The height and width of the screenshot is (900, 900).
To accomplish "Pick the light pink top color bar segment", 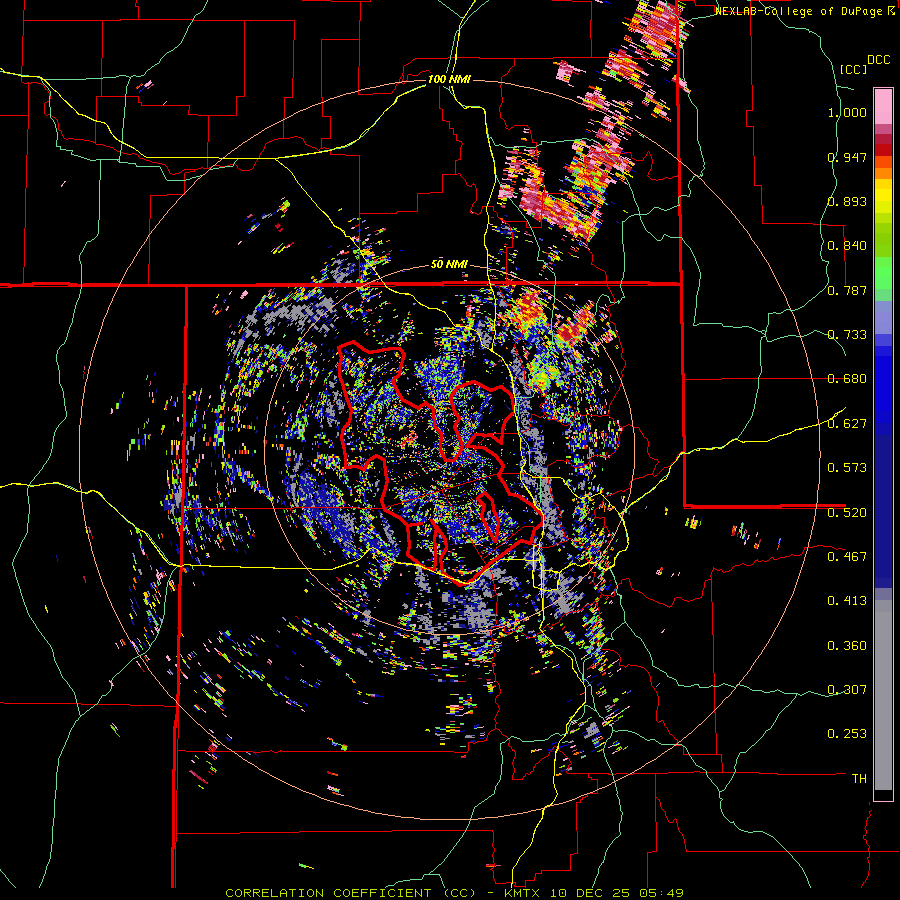I will (883, 106).
